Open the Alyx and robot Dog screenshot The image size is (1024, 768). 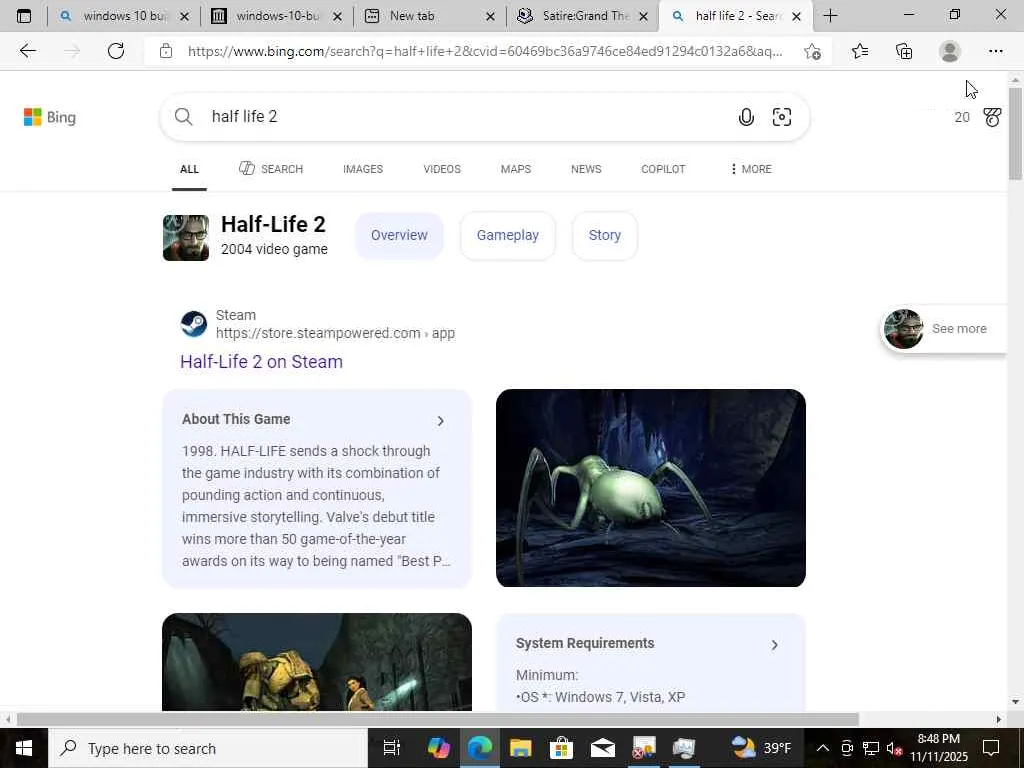click(x=317, y=662)
